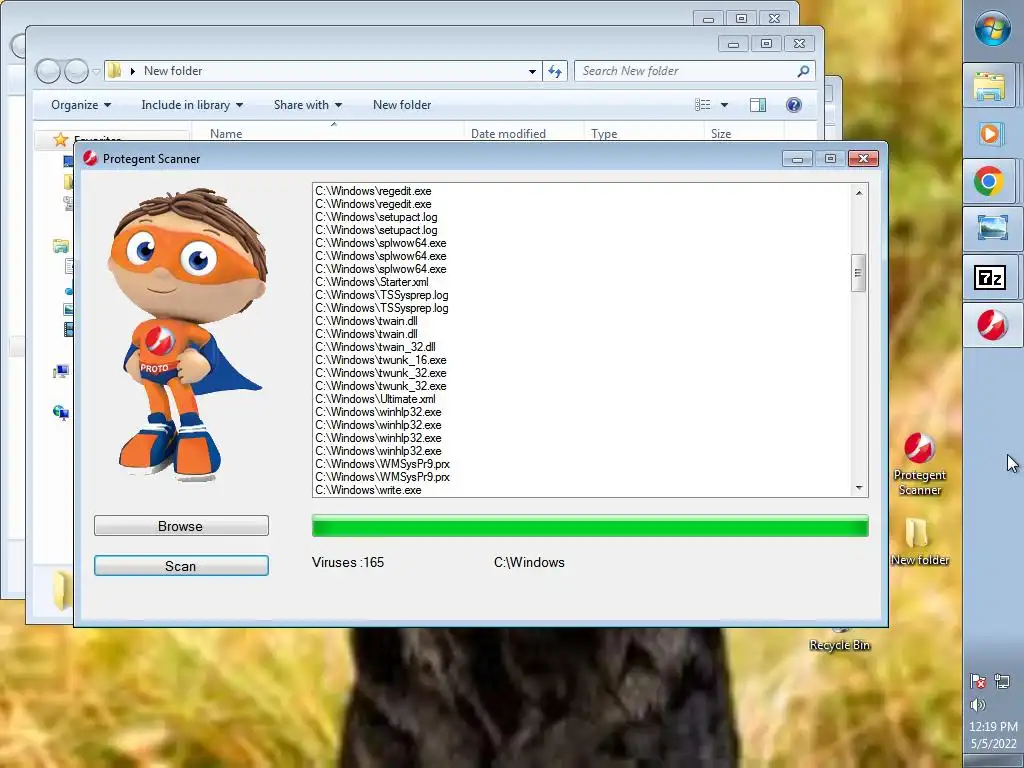Expand the change view options arrow
This screenshot has width=1024, height=768.
pos(724,105)
